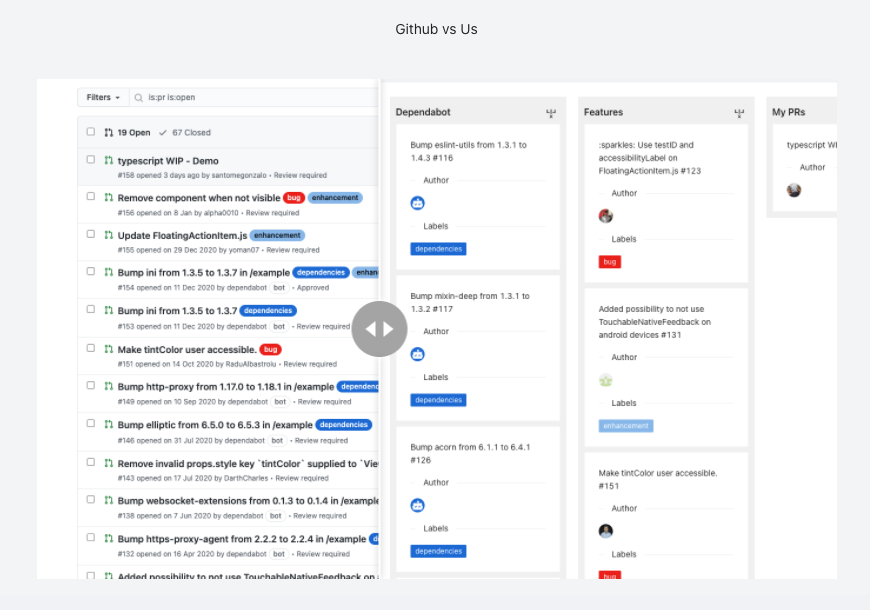
Task: Select the My PRs column title
Action: click(x=788, y=112)
